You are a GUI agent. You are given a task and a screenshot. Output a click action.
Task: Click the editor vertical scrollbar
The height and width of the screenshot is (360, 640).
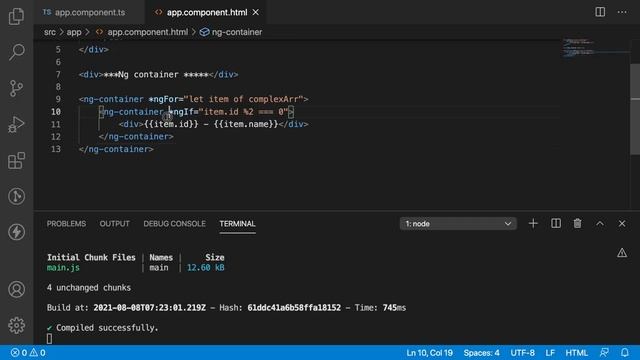pyautogui.click(x=635, y=109)
